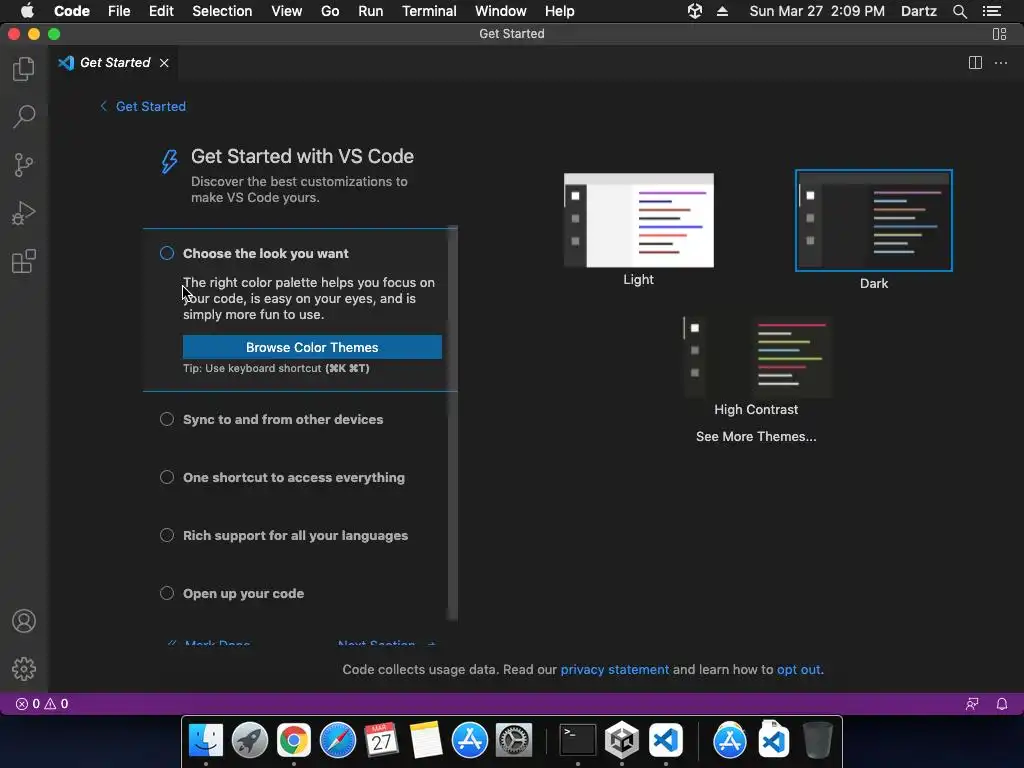Open Source Control view

(24, 165)
